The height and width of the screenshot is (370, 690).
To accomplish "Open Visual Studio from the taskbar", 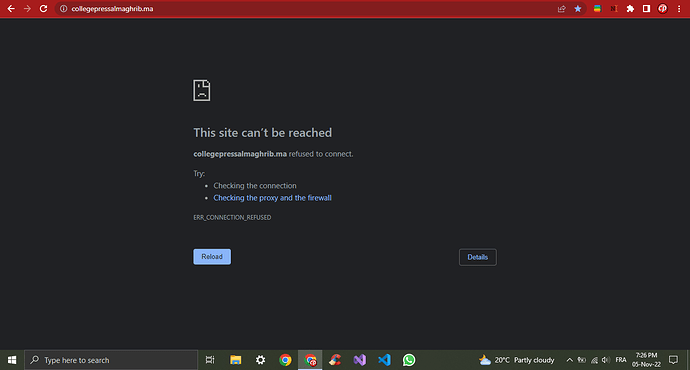I will [x=360, y=360].
